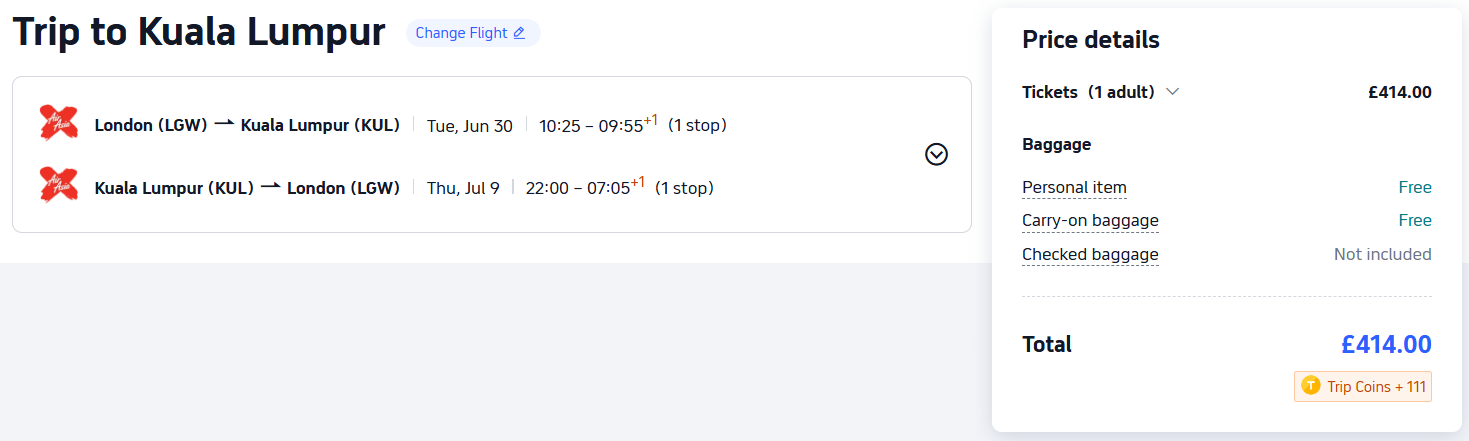Select the Kuala Lumpur to London route text

(x=247, y=187)
